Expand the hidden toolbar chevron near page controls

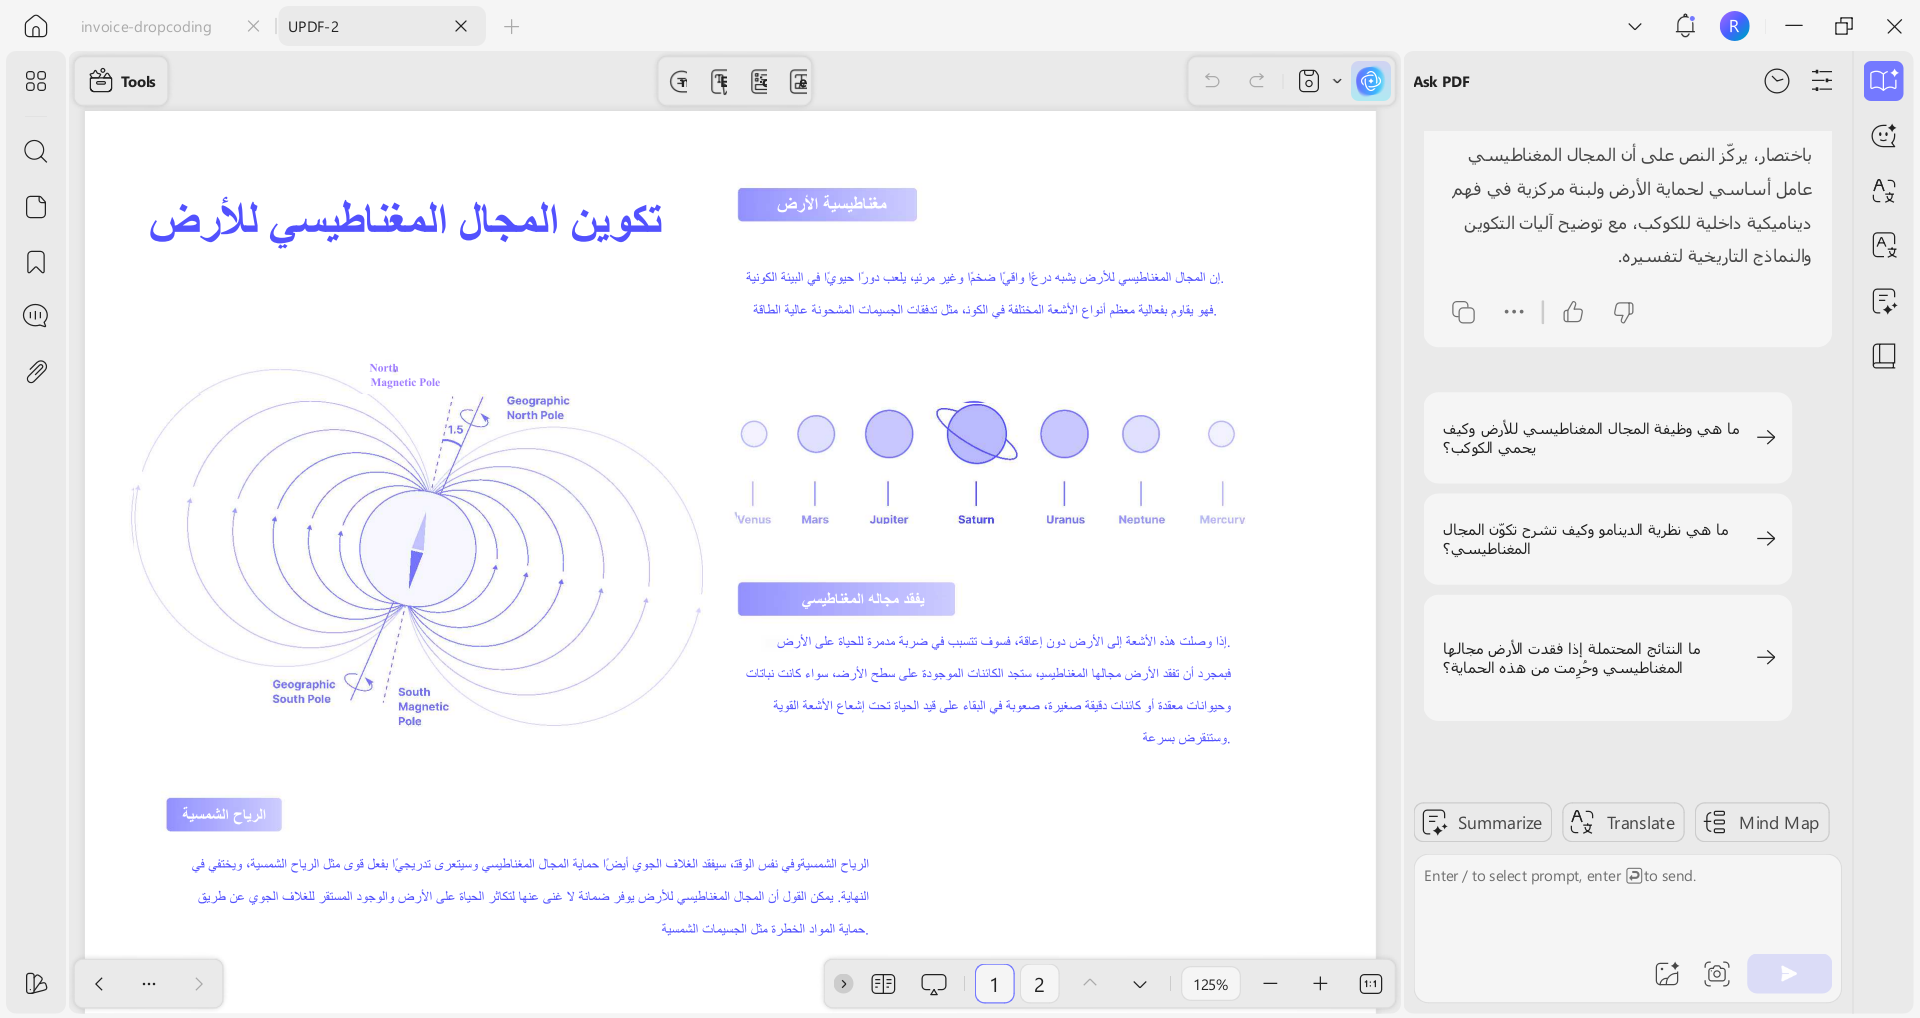tap(843, 983)
